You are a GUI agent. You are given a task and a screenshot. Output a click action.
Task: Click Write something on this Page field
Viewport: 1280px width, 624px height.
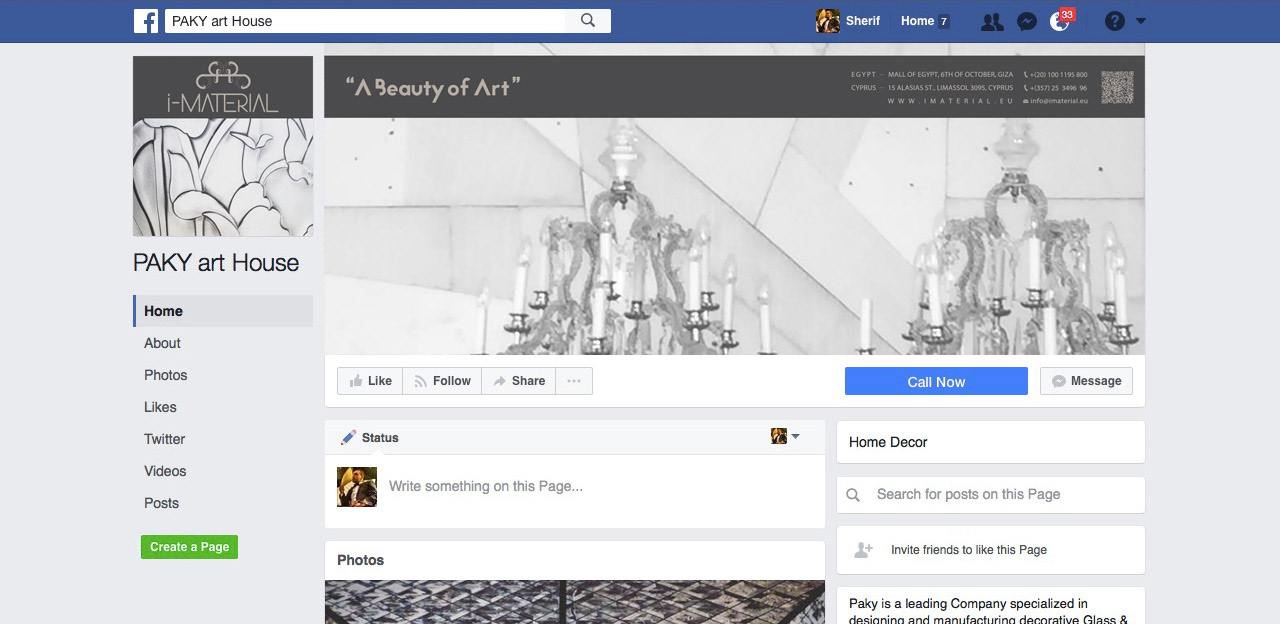coord(486,486)
